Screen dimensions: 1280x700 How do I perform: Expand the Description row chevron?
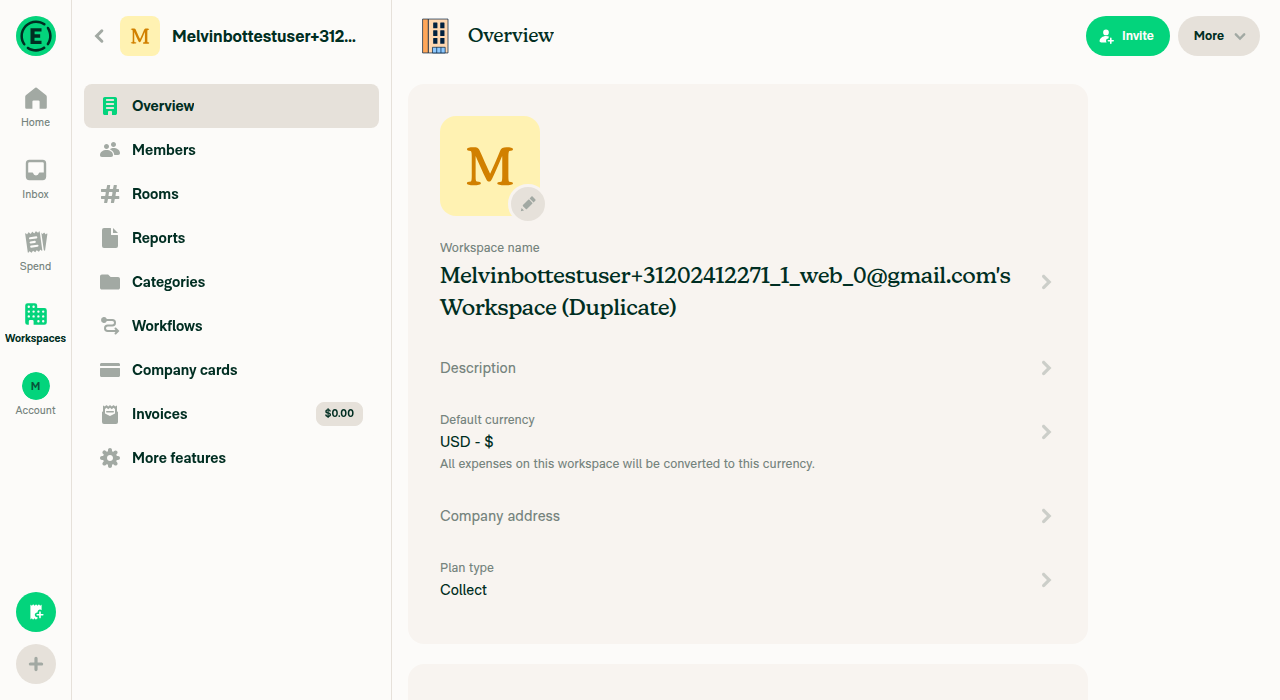pyautogui.click(x=1046, y=368)
